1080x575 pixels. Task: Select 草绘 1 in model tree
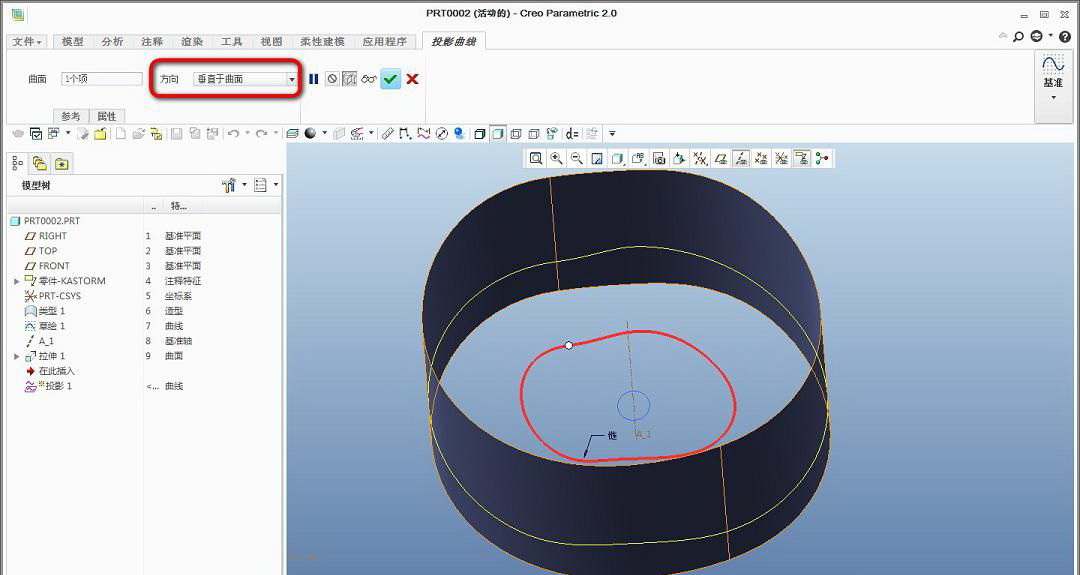click(52, 326)
